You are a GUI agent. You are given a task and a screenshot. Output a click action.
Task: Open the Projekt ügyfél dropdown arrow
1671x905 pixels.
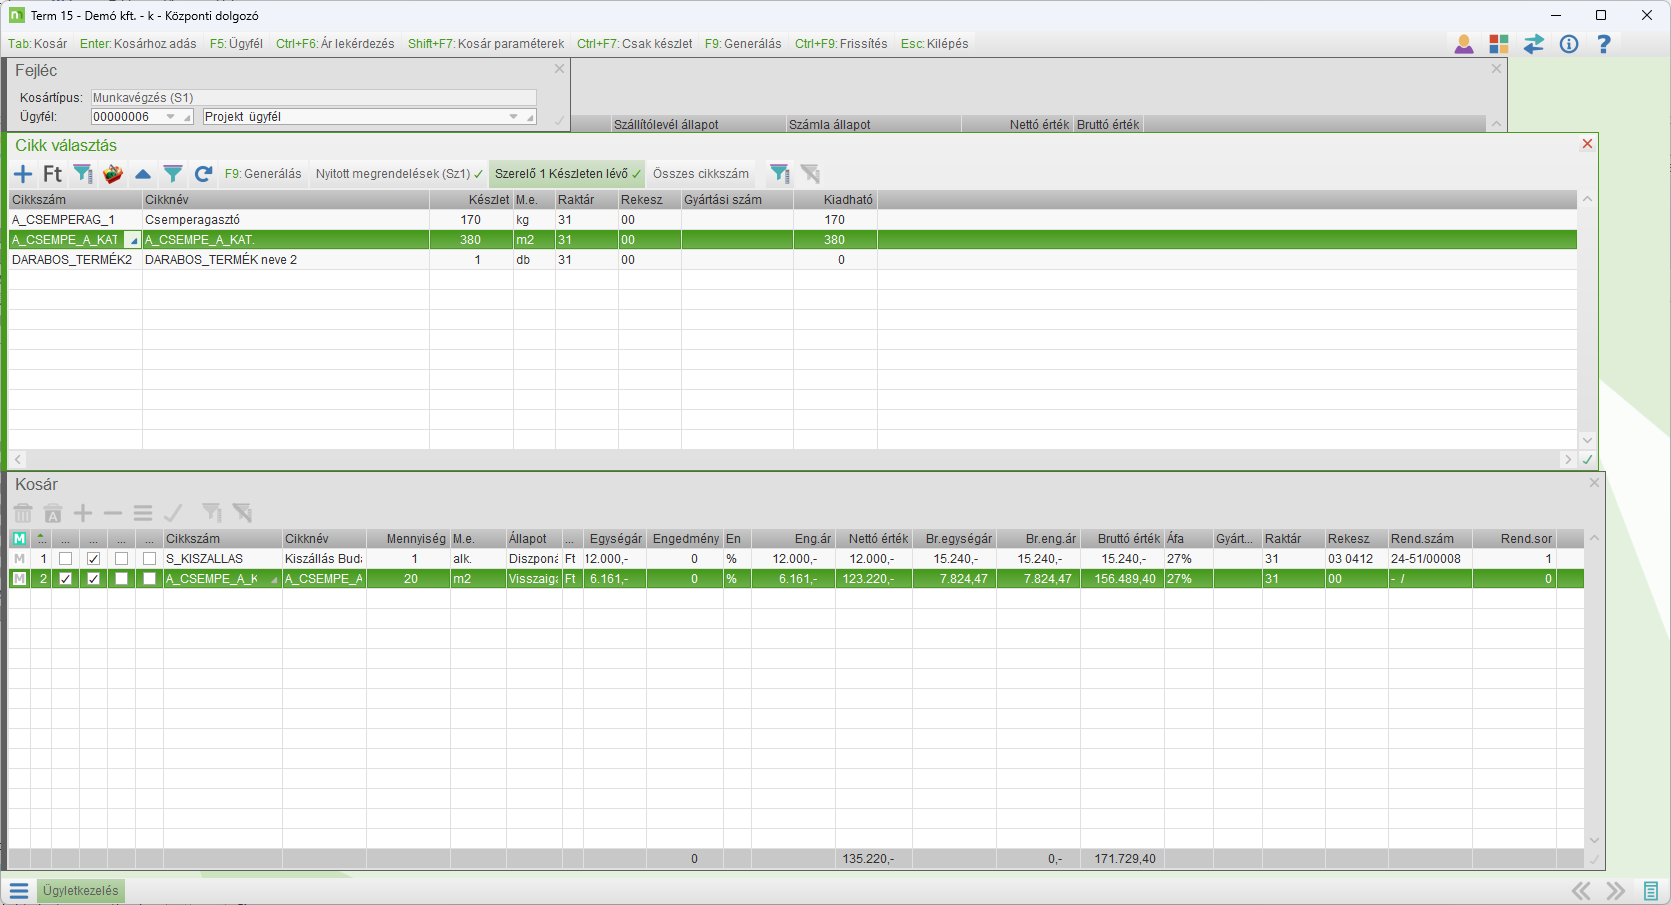(514, 117)
